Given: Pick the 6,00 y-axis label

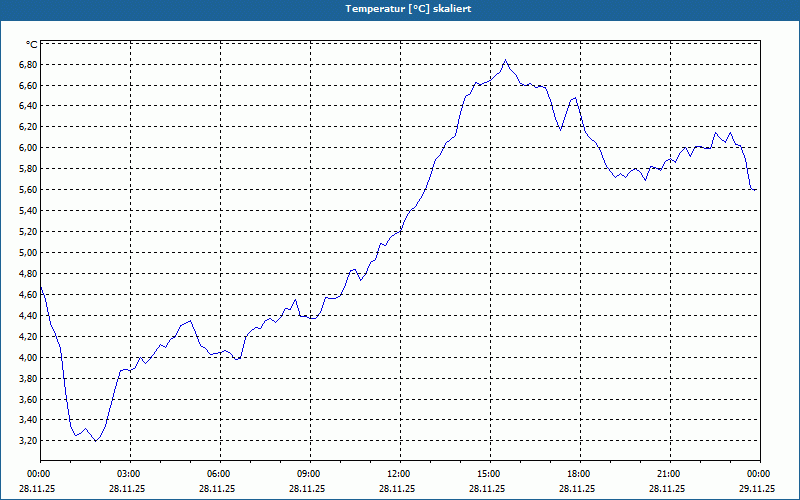Looking at the screenshot, I should click(x=28, y=148).
